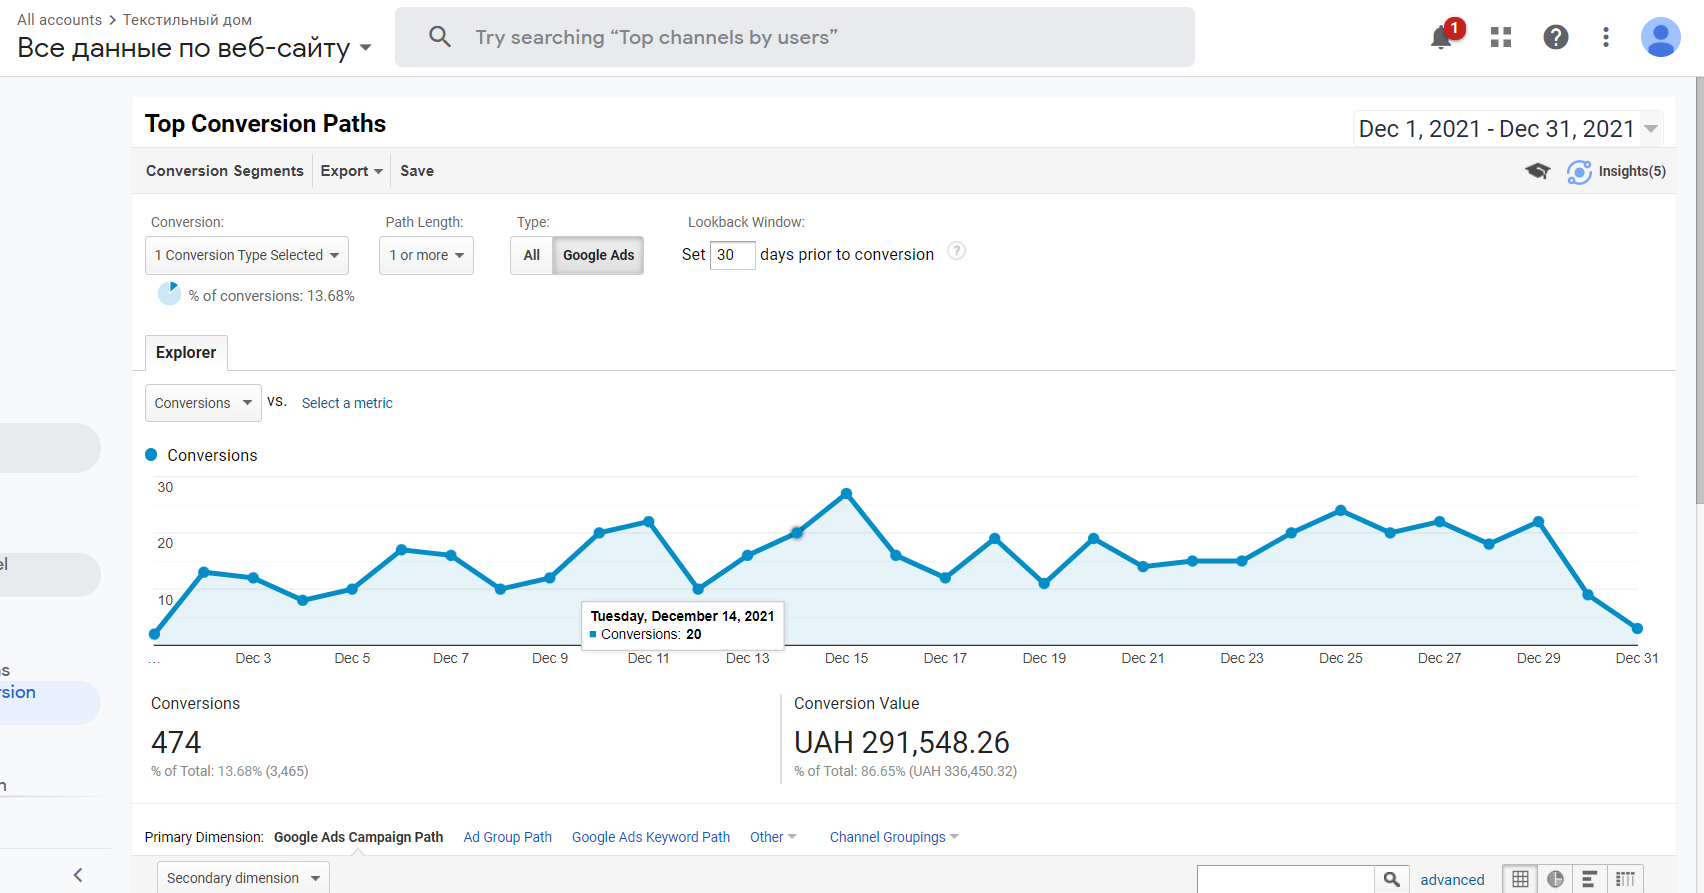Screen dimensions: 1704x893
Task: Open the three-dot options menu
Action: point(1606,38)
